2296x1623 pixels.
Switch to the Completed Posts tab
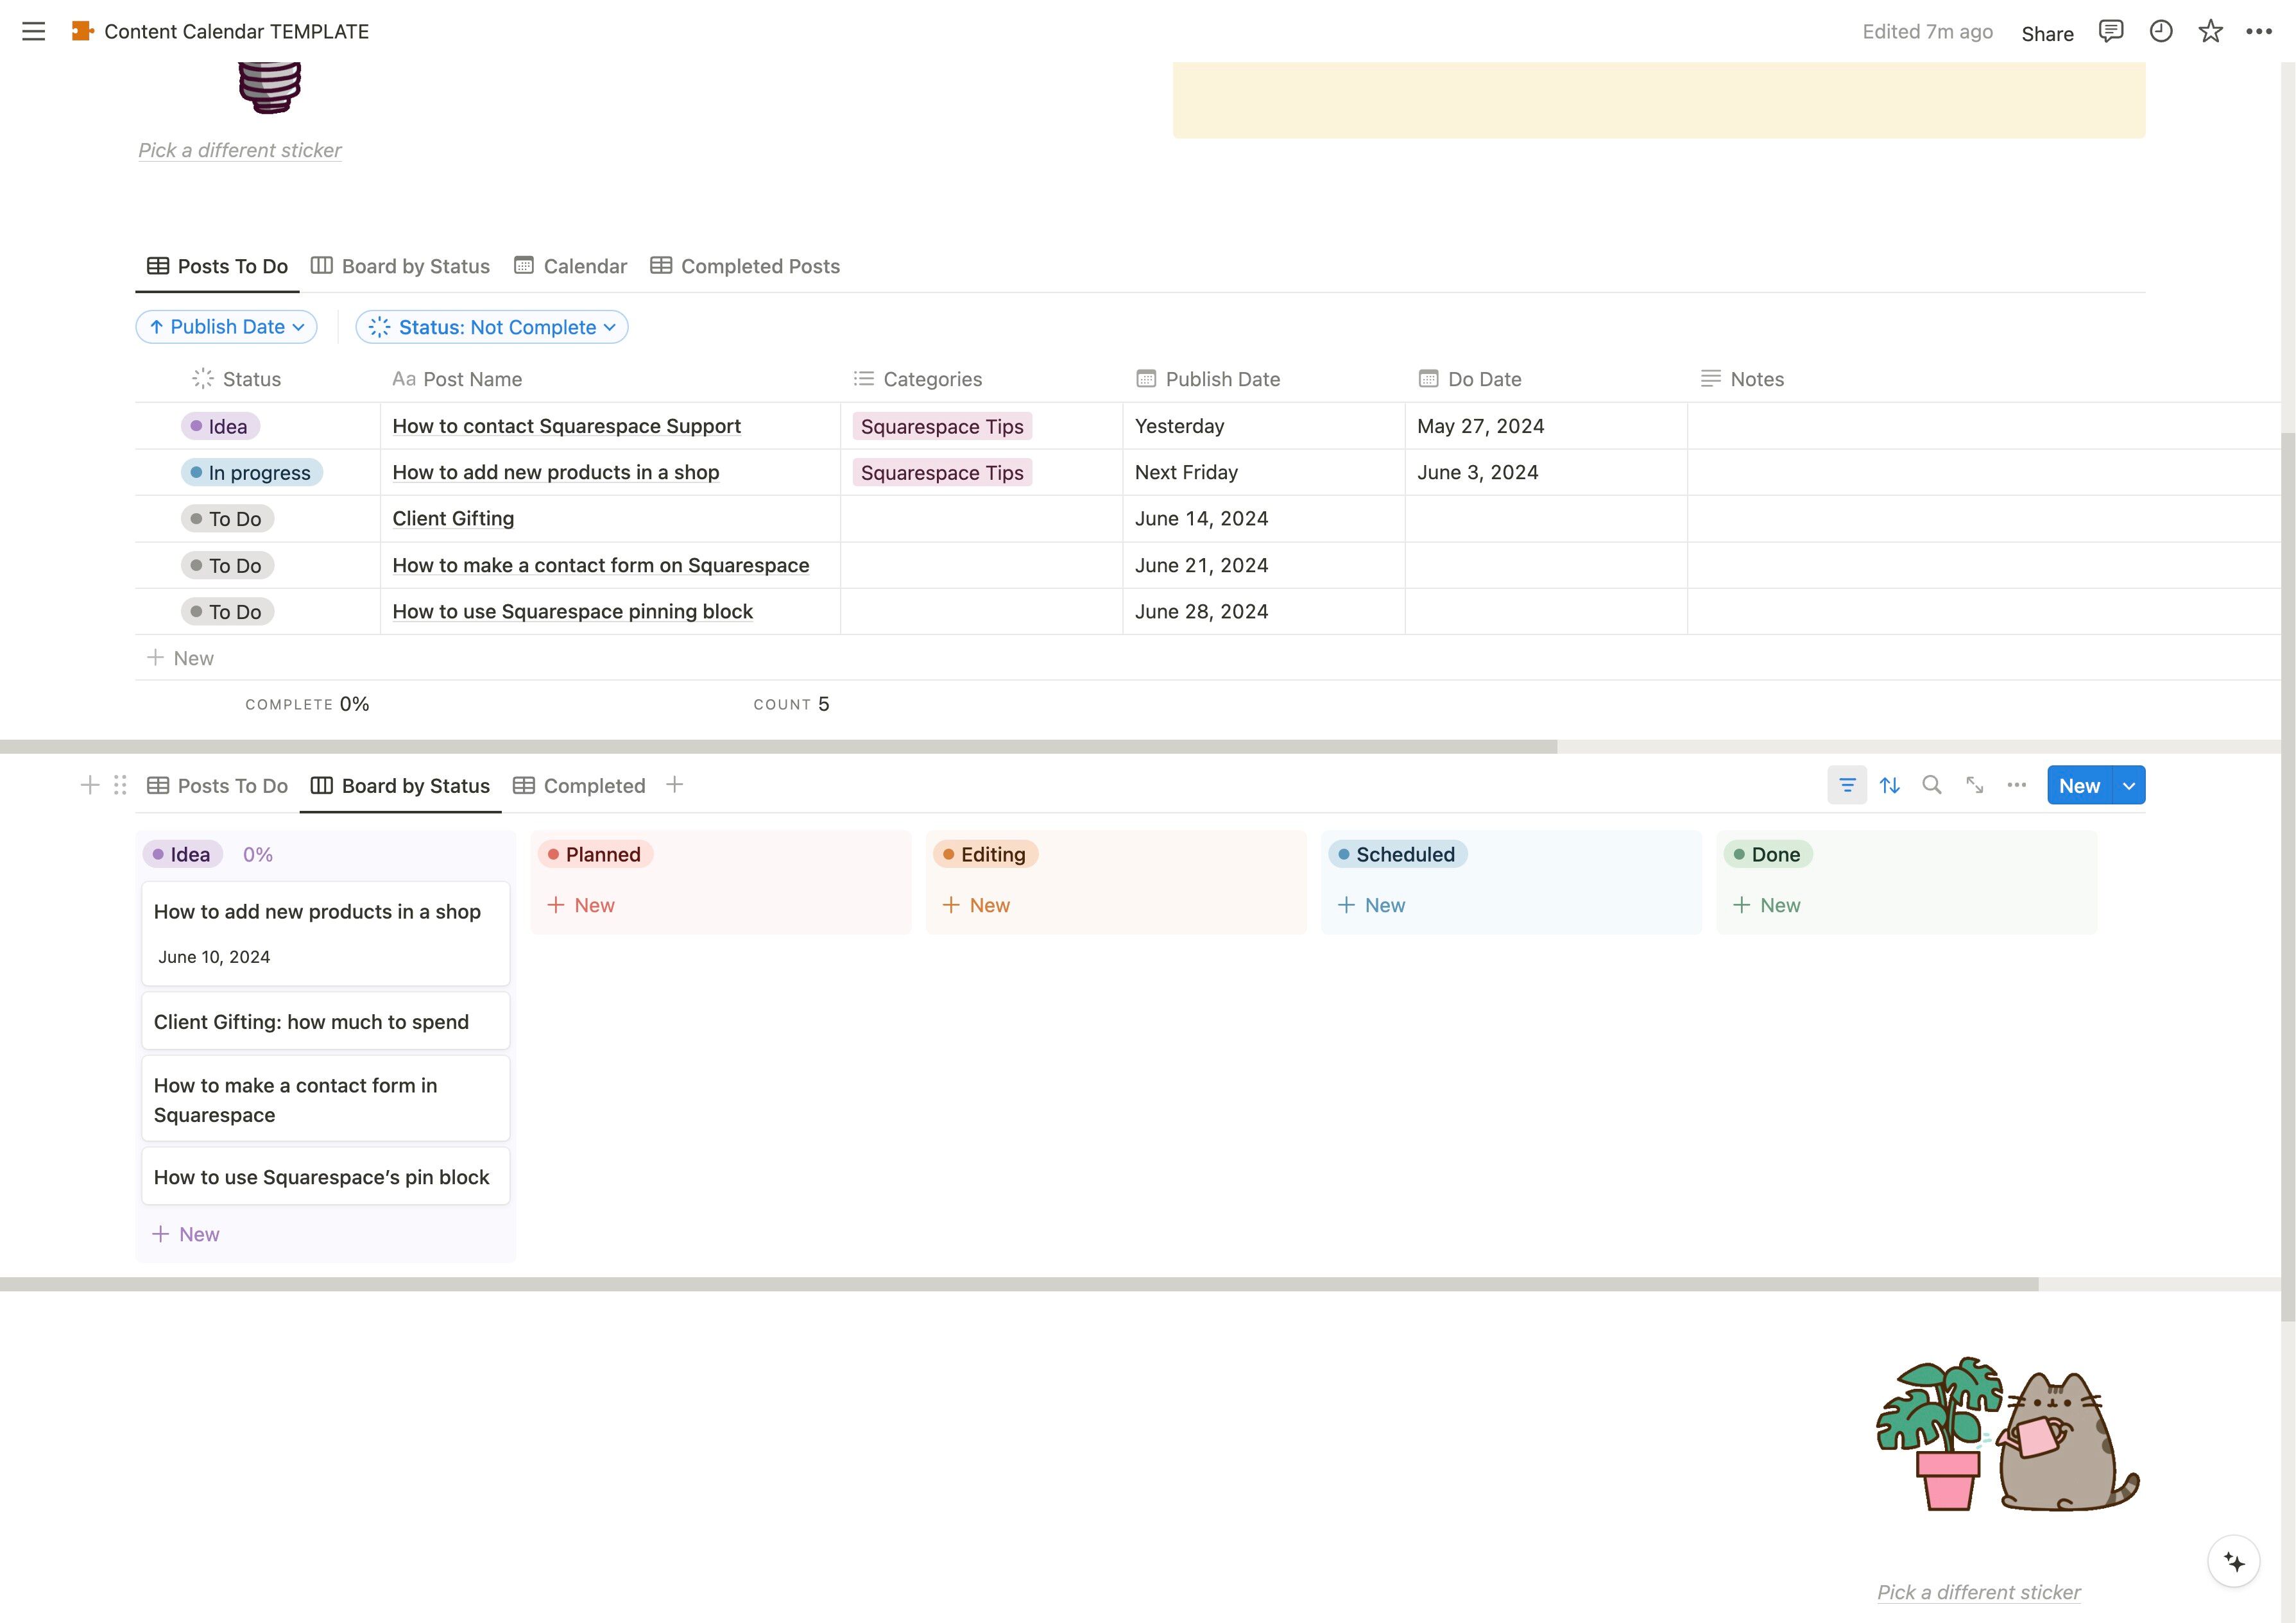click(745, 266)
